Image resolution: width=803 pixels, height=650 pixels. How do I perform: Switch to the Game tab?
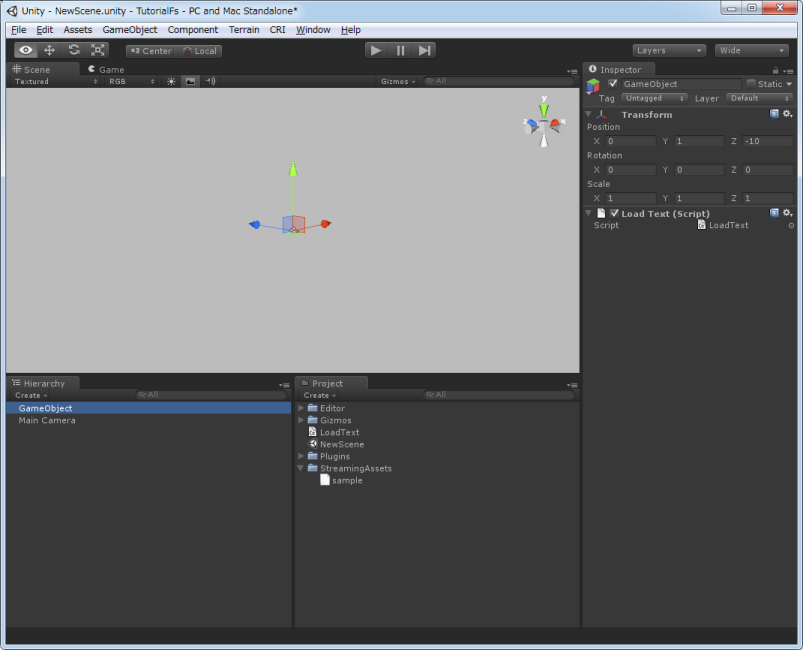106,69
